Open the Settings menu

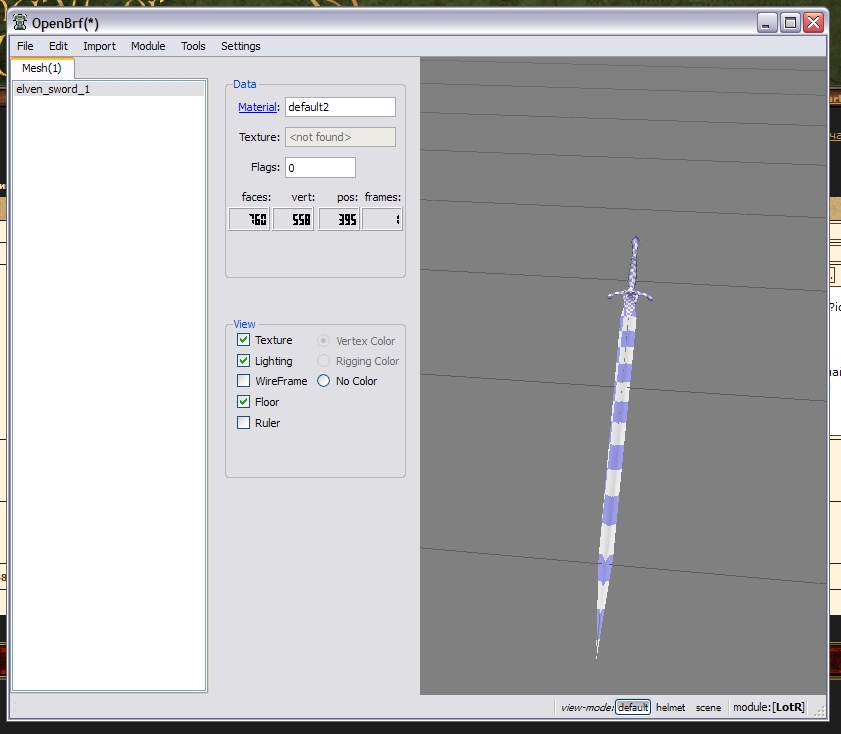(240, 46)
